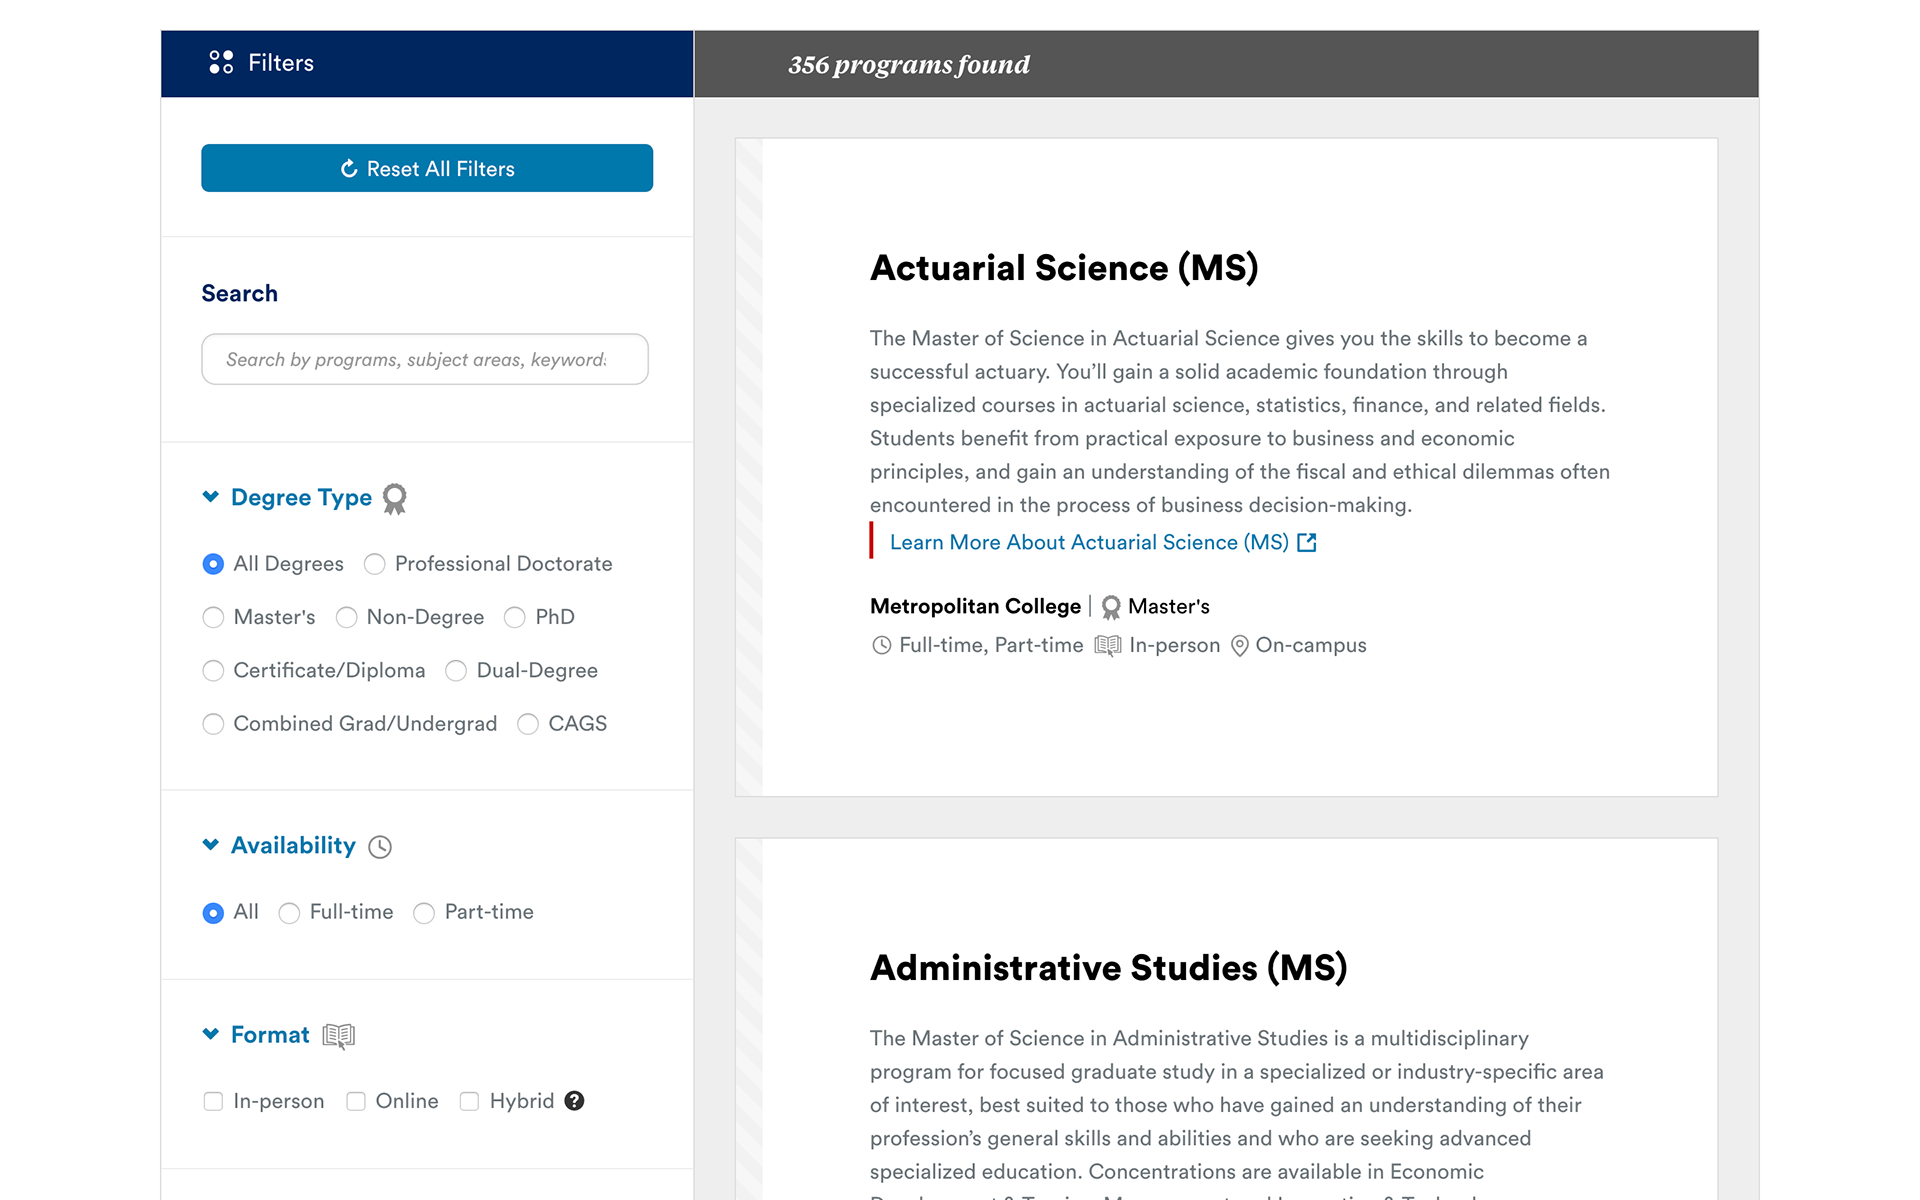Choose the Full-time availability radio option
This screenshot has height=1200, width=1920.
click(289, 912)
